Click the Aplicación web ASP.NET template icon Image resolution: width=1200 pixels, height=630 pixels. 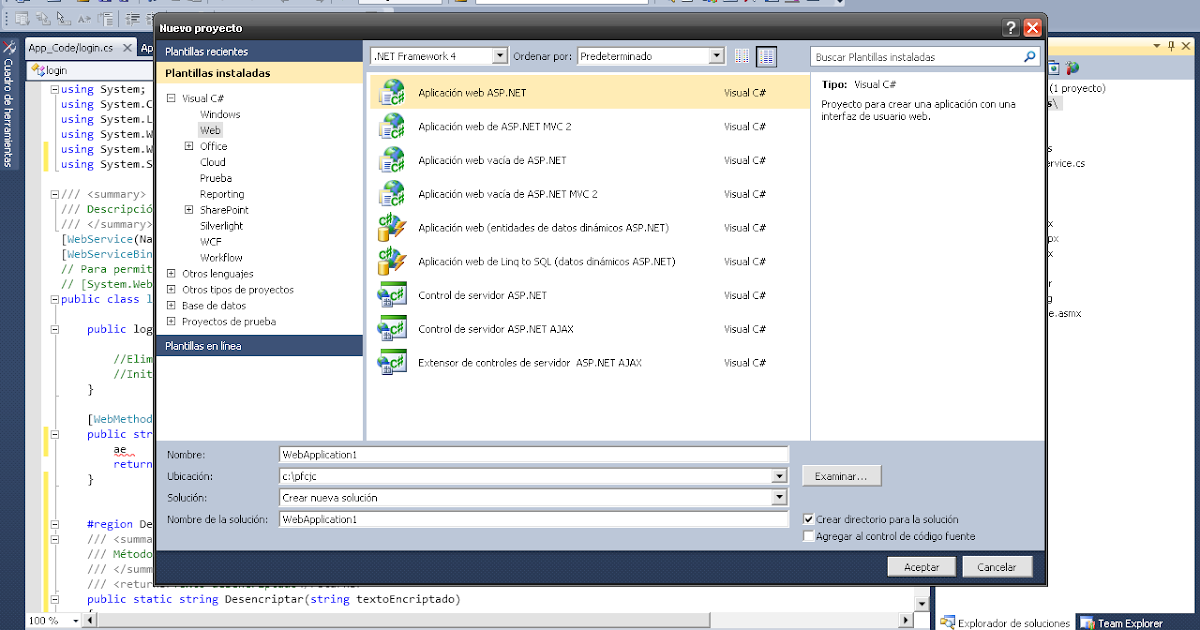click(x=391, y=93)
